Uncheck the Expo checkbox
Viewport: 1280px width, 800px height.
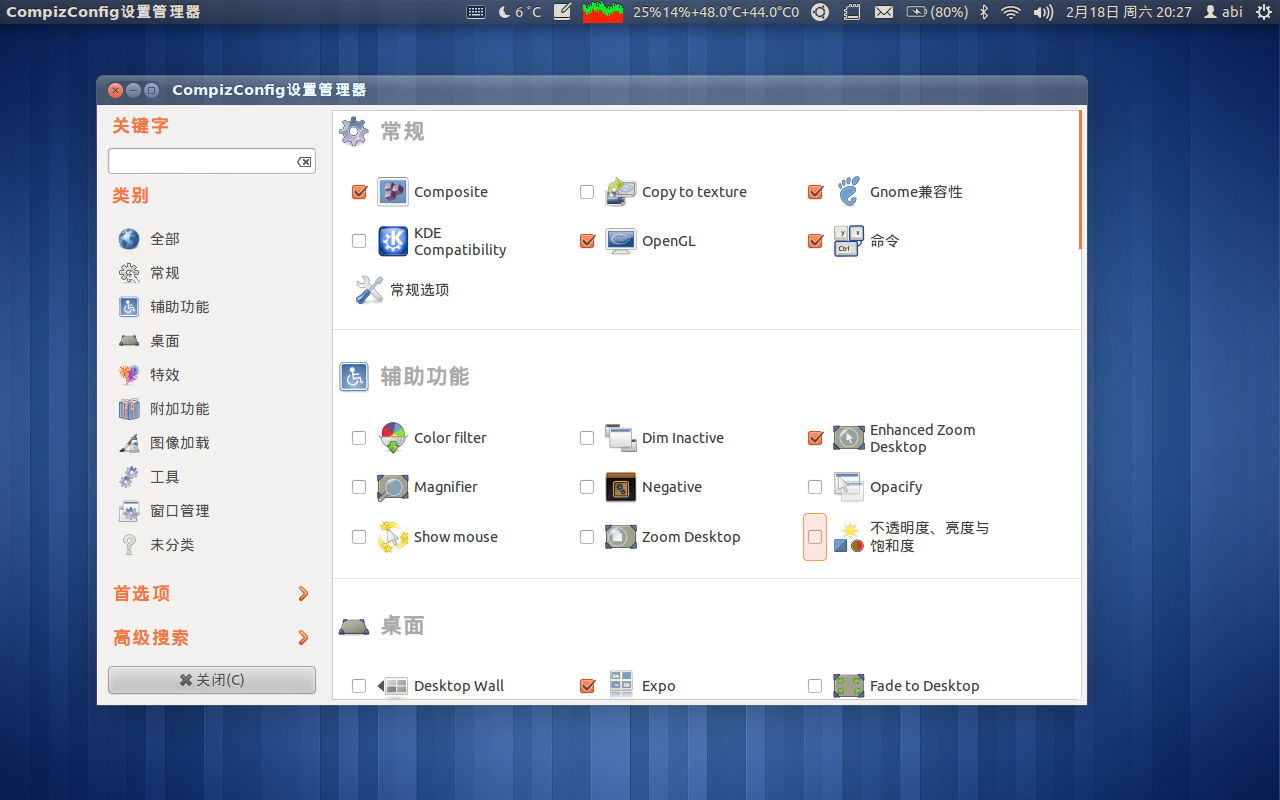(x=587, y=686)
